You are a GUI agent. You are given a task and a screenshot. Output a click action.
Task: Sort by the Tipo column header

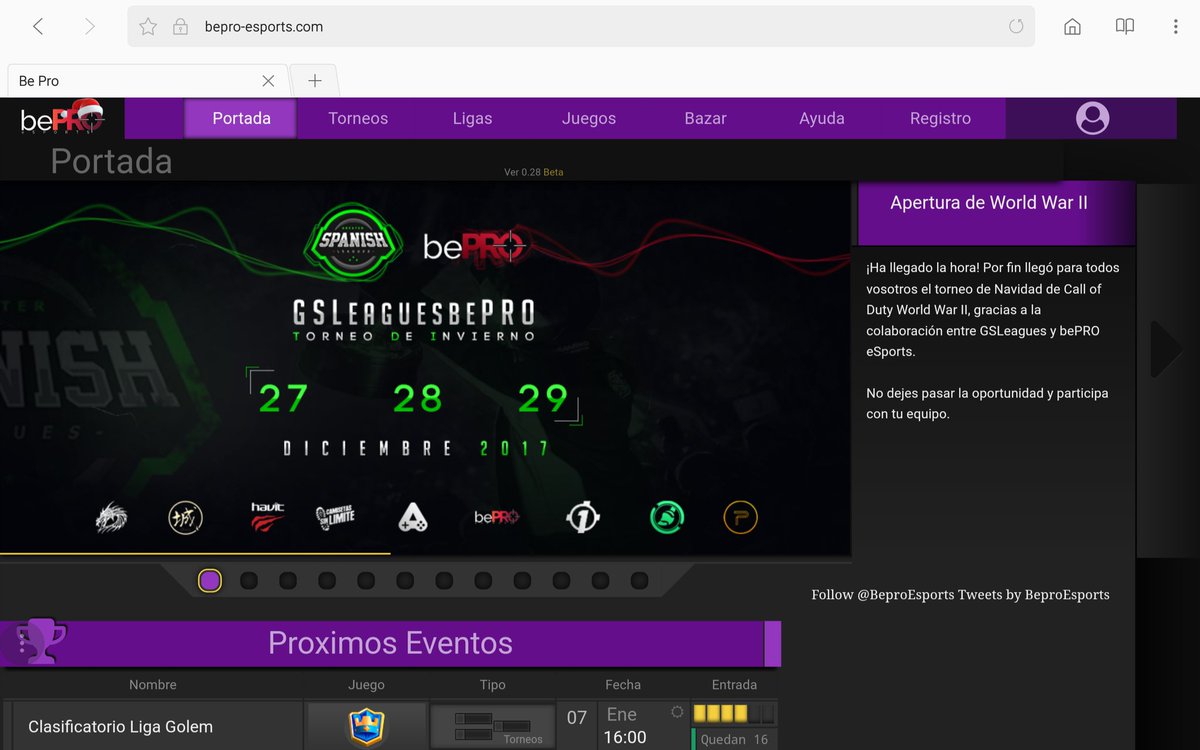(493, 685)
